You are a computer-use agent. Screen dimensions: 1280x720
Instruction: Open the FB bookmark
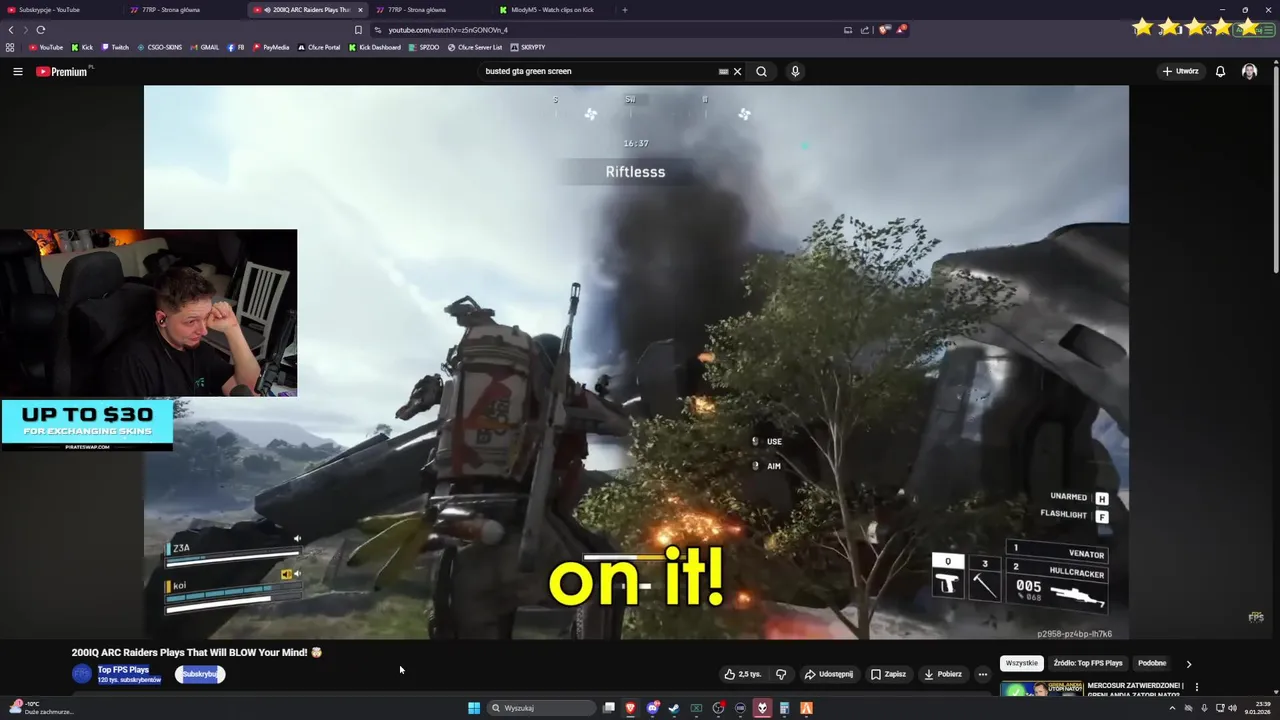click(236, 47)
